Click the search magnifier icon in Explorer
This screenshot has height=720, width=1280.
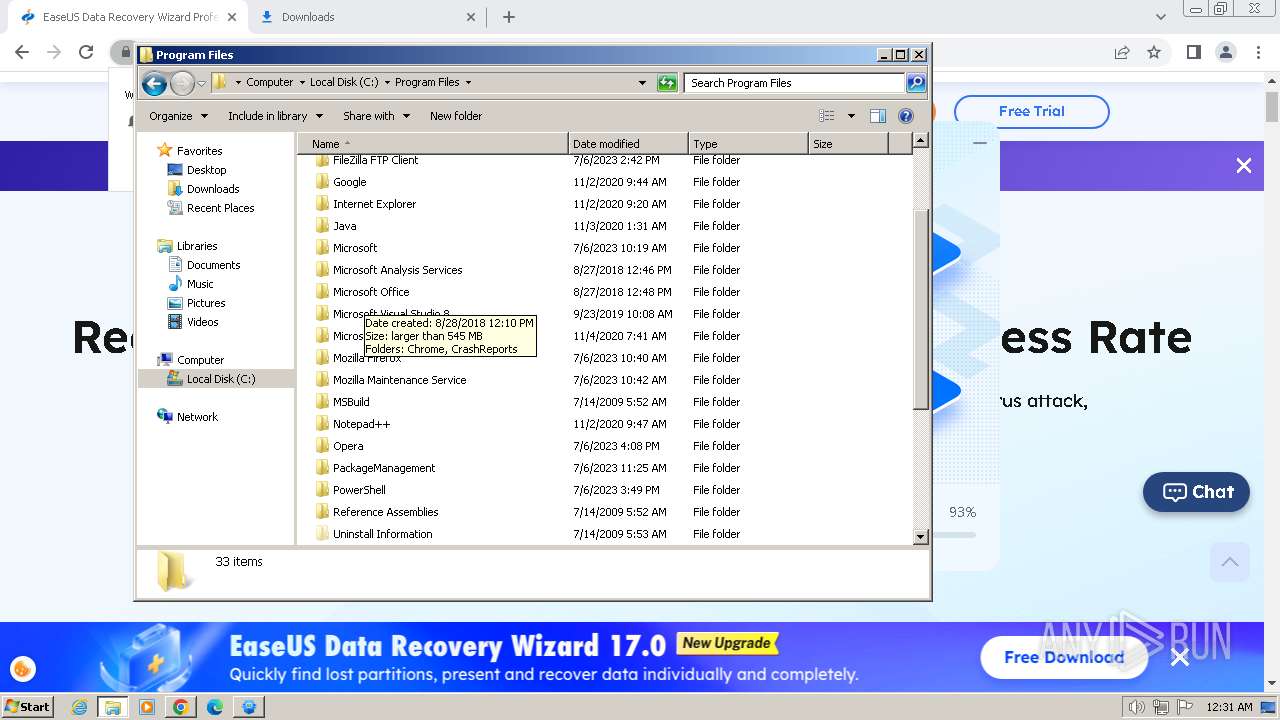pos(916,83)
